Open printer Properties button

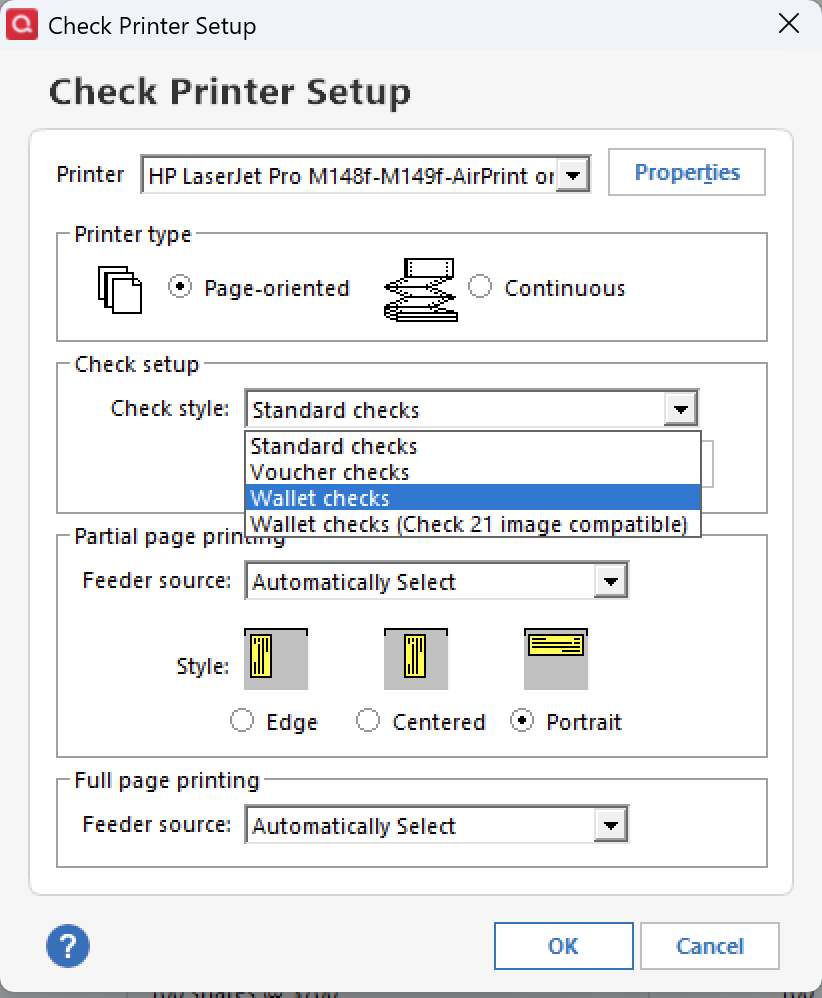coord(687,172)
